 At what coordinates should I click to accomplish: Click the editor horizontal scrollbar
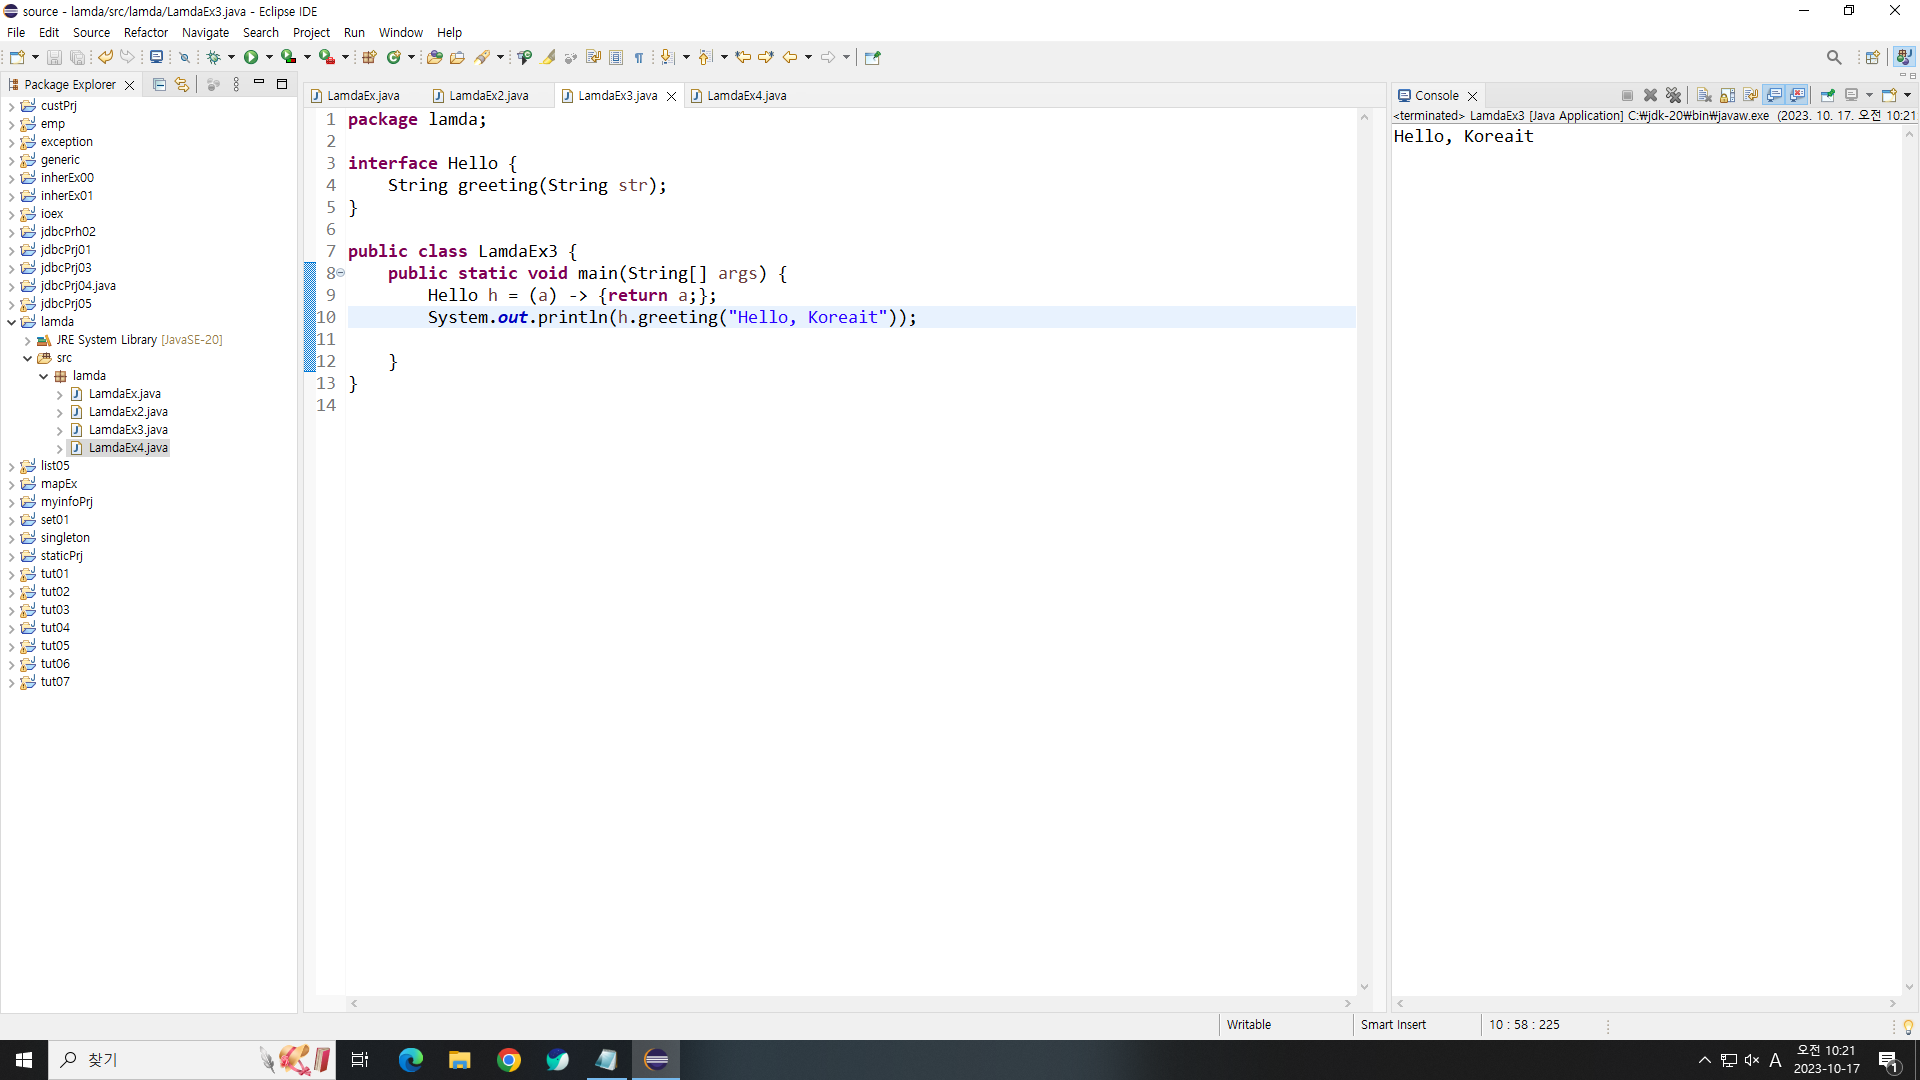(850, 1003)
